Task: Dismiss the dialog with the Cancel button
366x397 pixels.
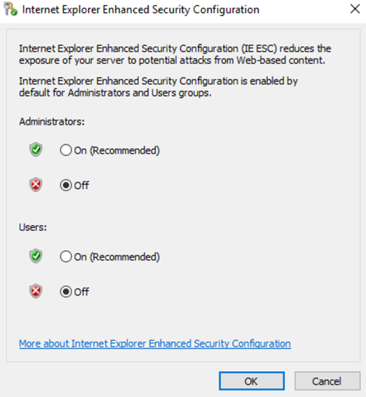Action: 327,381
